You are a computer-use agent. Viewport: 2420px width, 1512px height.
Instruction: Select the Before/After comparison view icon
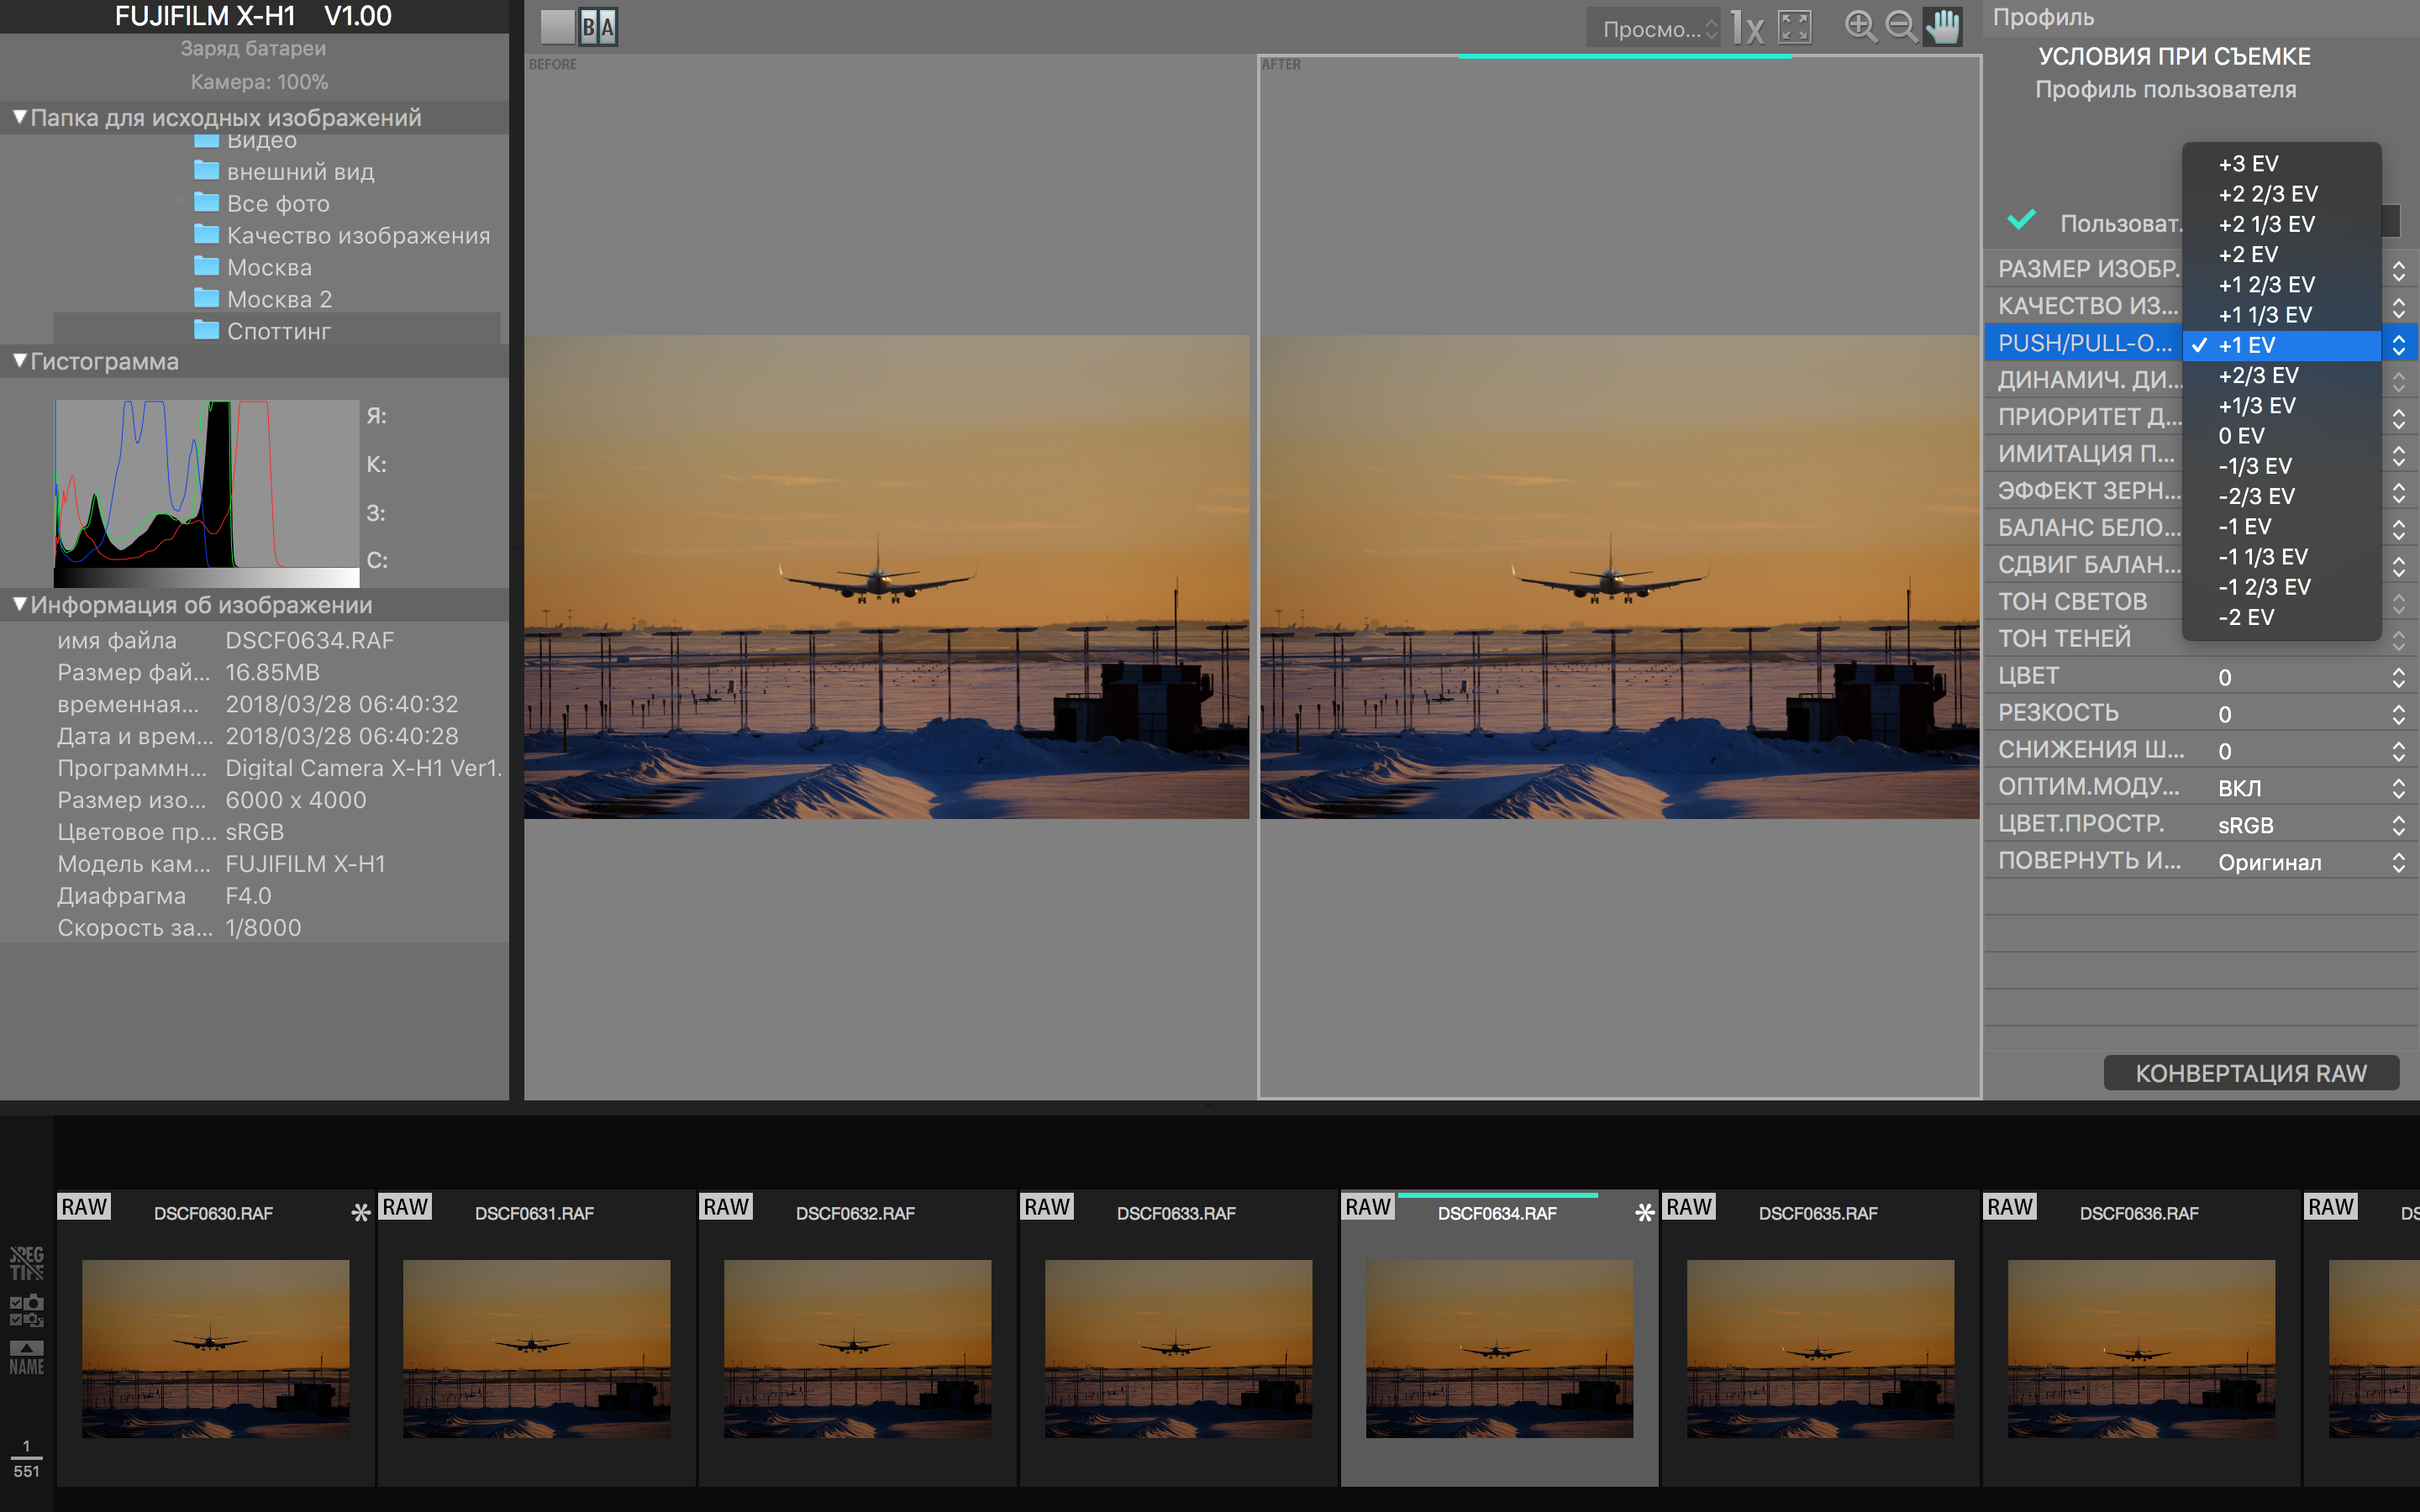(x=599, y=27)
